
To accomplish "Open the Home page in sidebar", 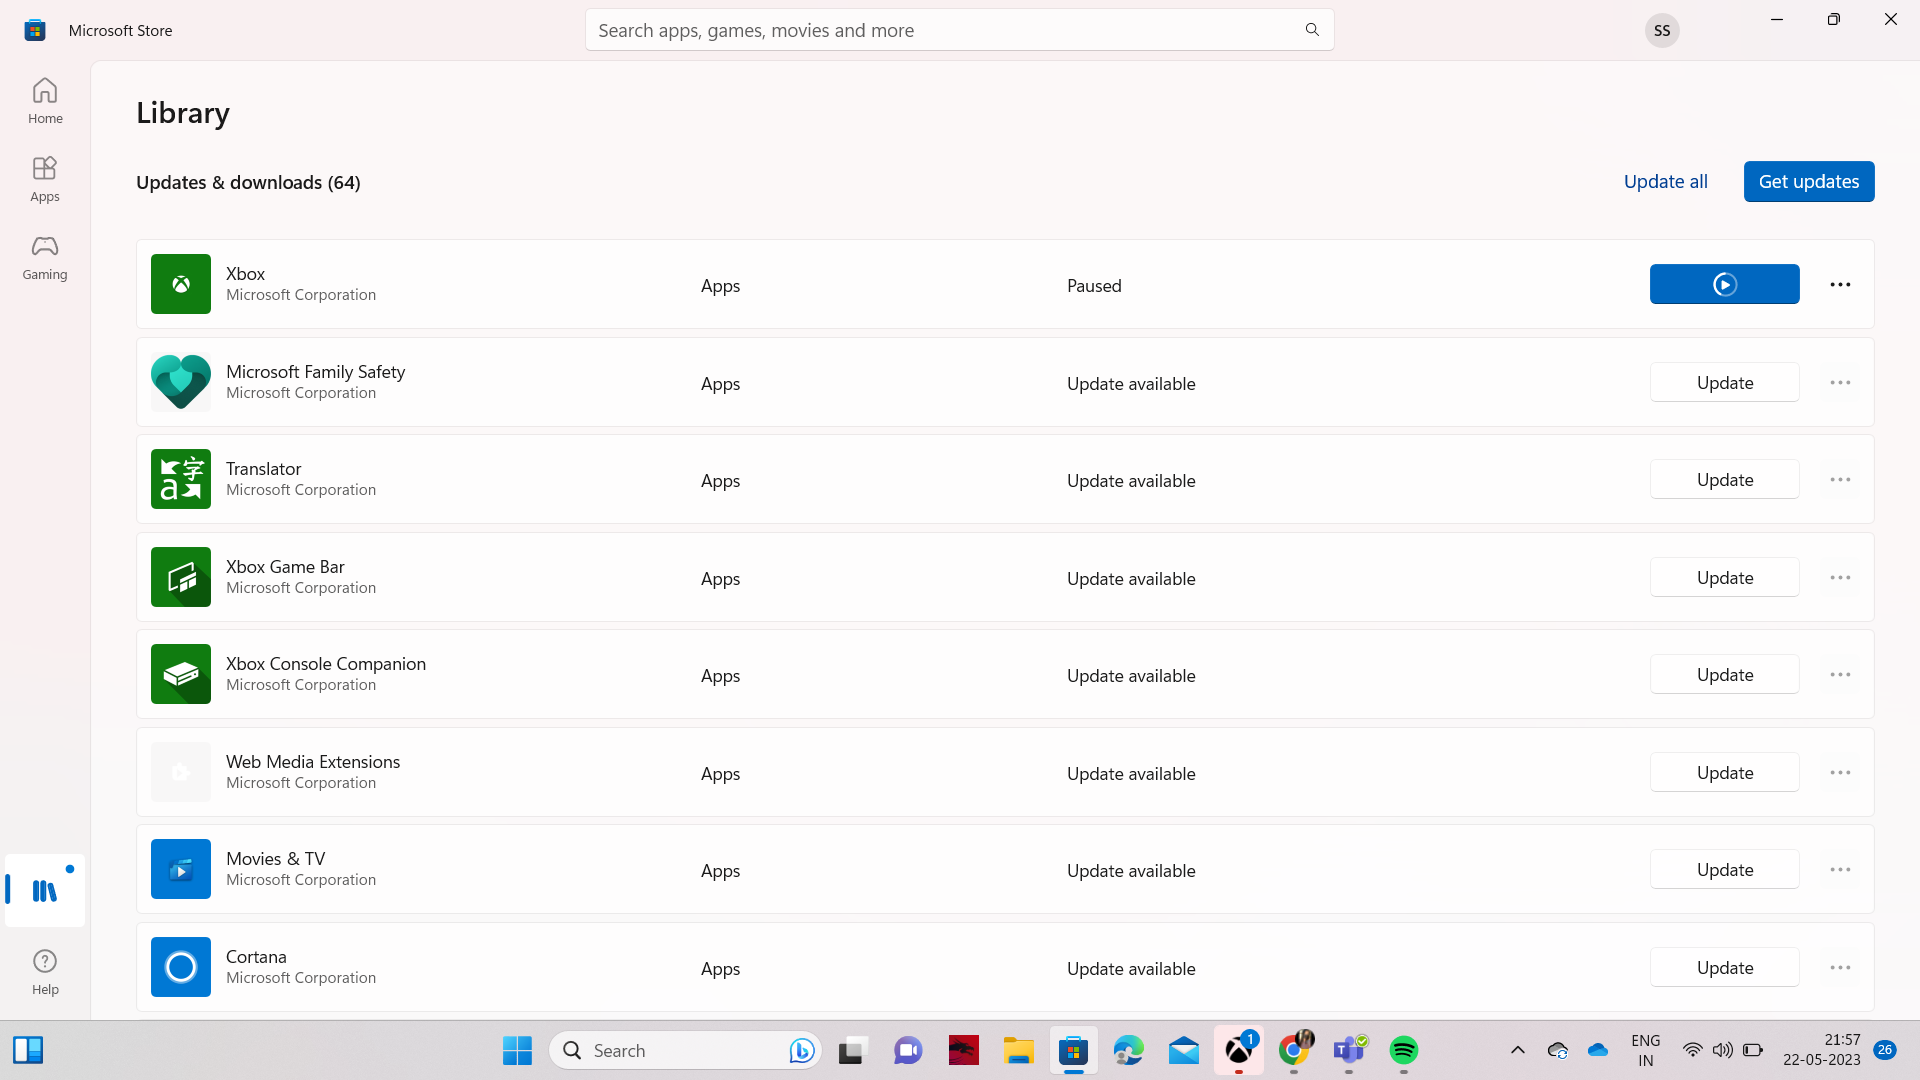I will click(x=45, y=100).
